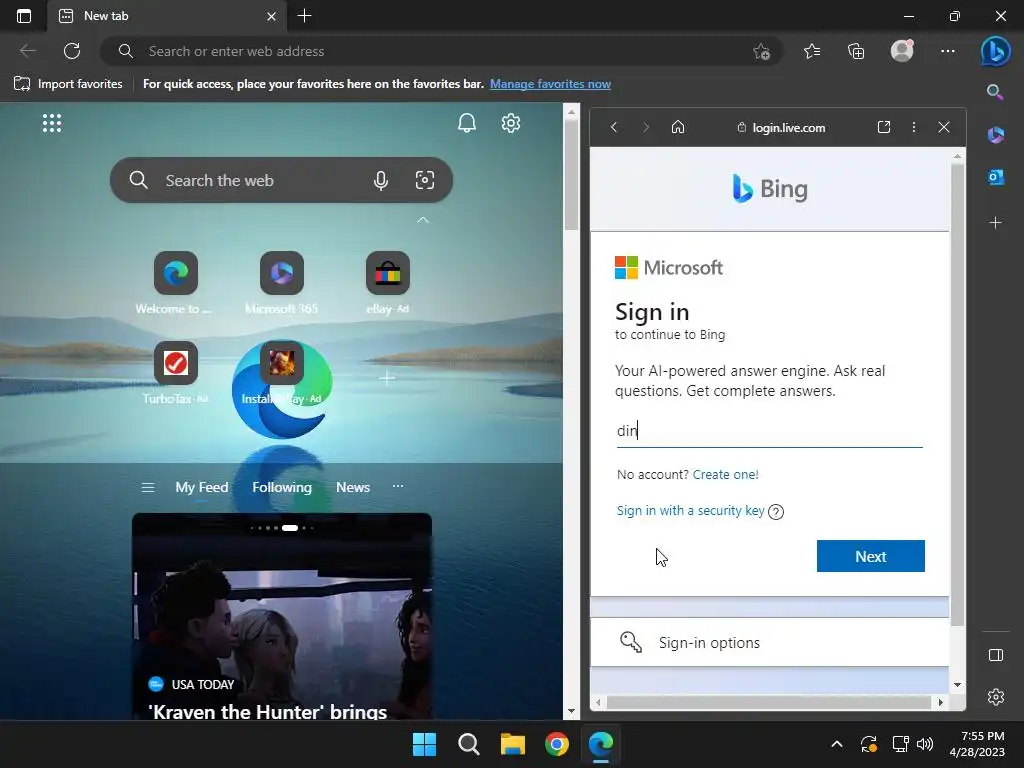Open the Favorites star list
Image resolution: width=1024 pixels, height=768 pixels.
click(812, 51)
